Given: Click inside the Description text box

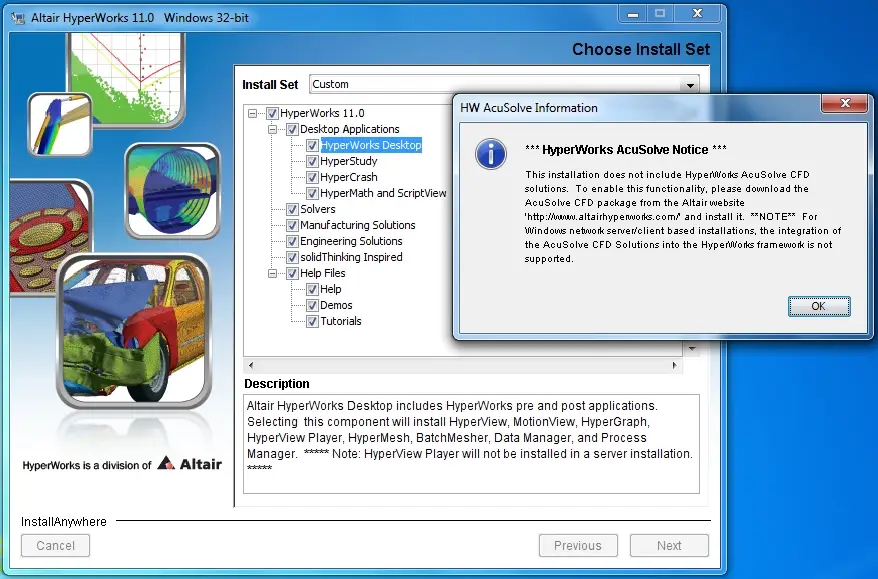Looking at the screenshot, I should click(471, 444).
